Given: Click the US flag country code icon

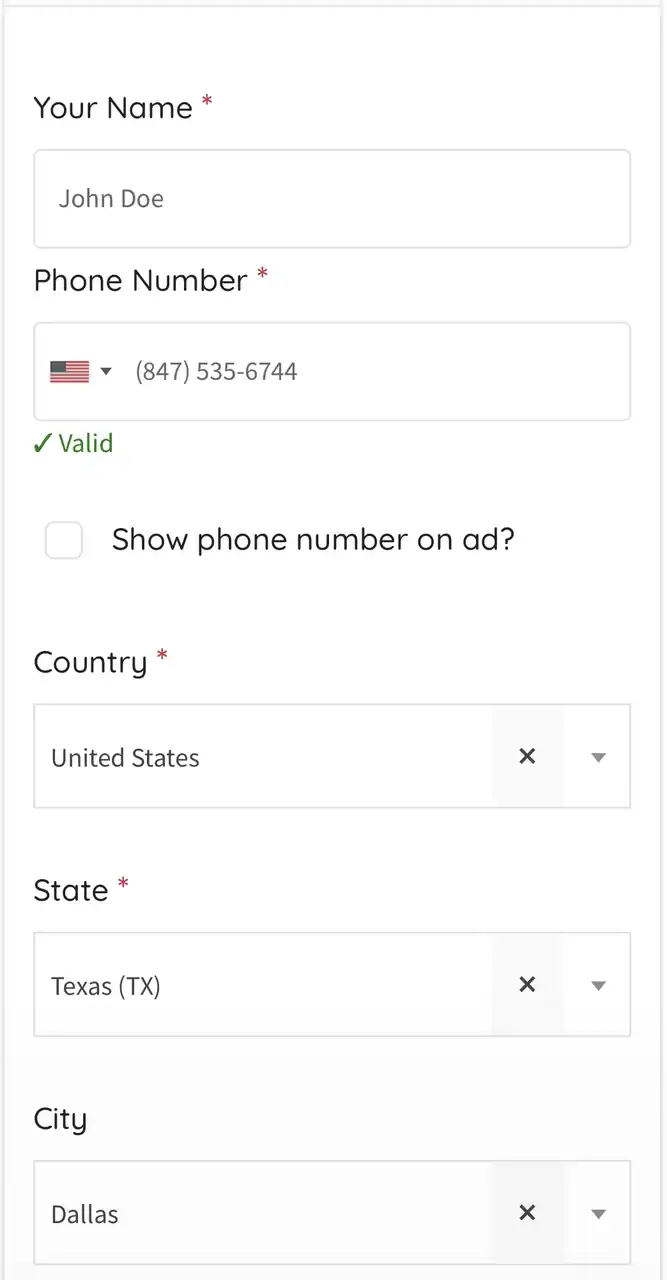Looking at the screenshot, I should [69, 372].
